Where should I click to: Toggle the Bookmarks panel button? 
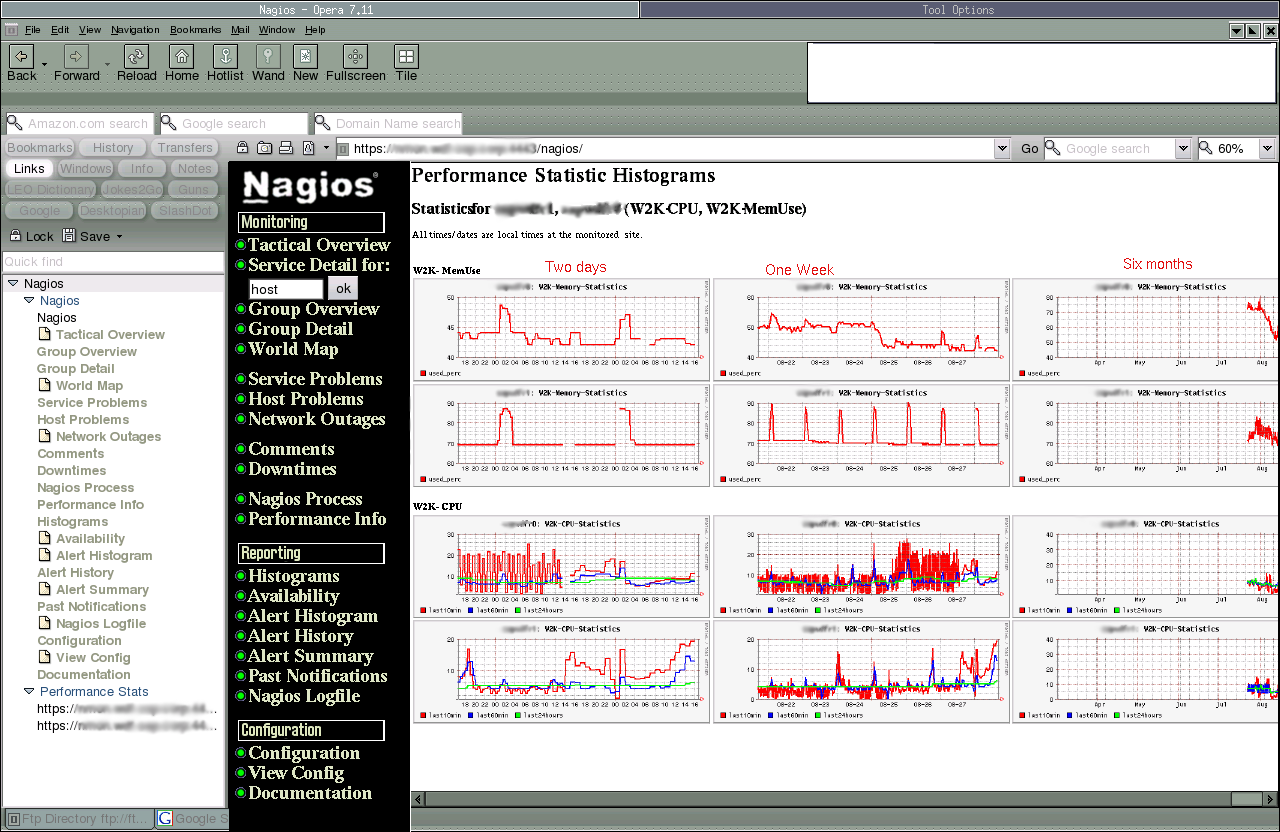coord(40,147)
